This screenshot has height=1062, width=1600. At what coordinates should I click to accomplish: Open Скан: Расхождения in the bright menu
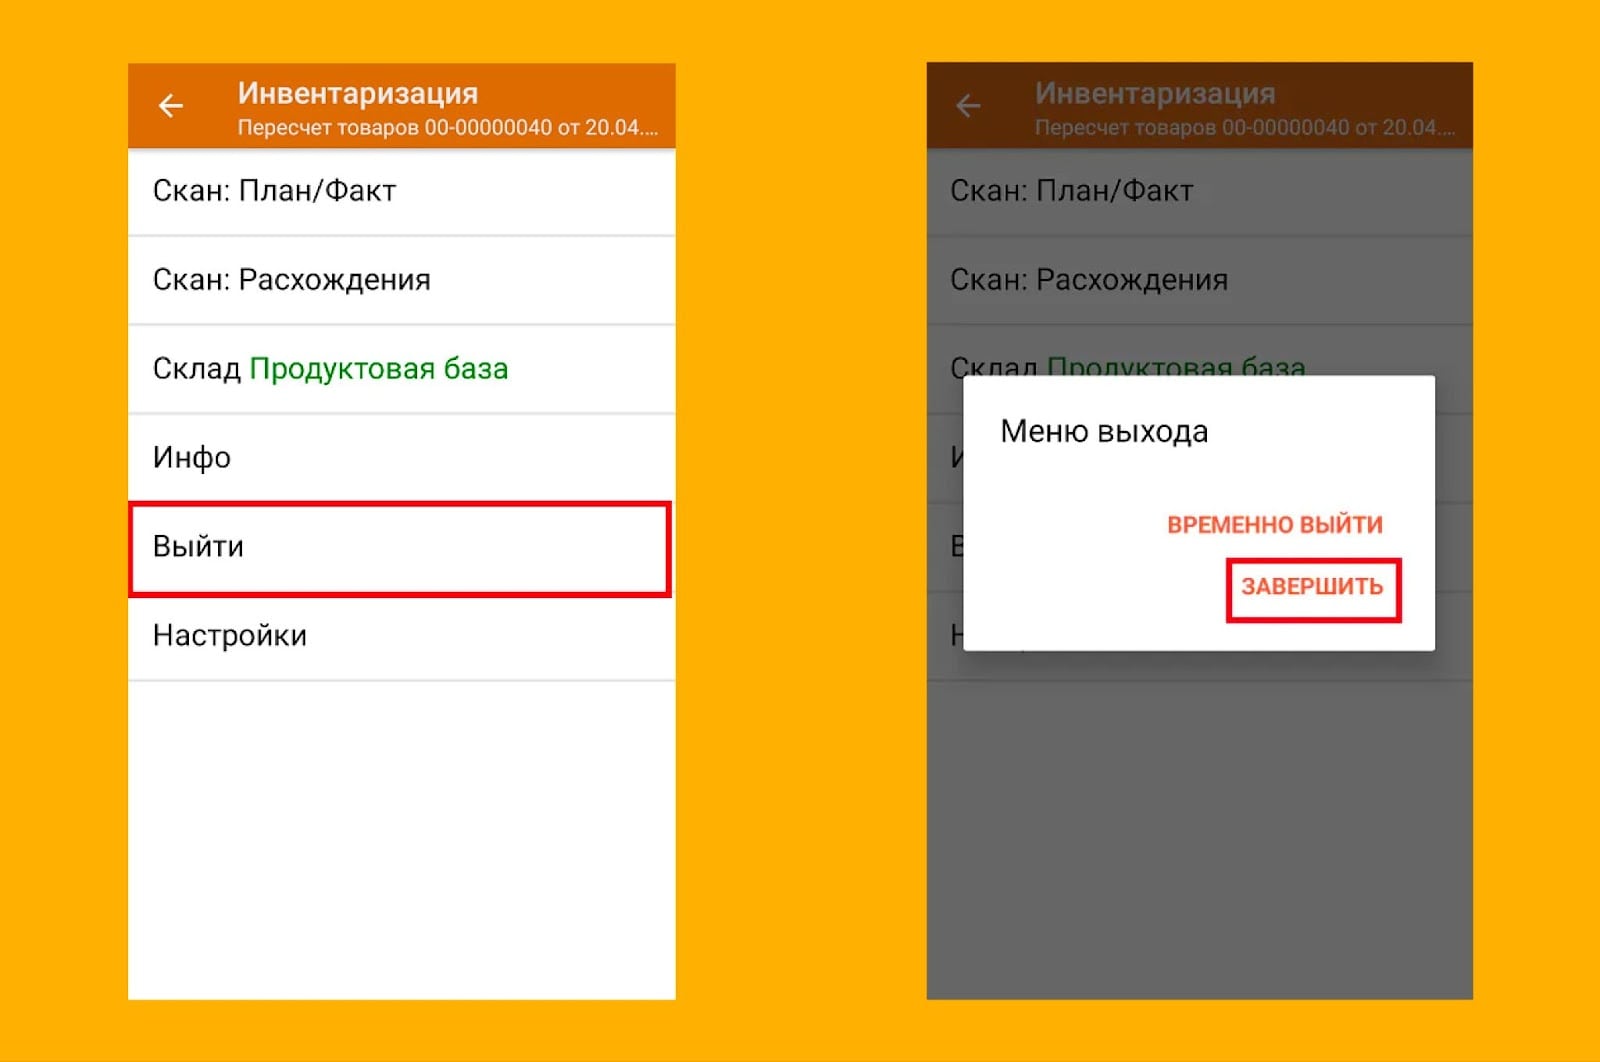coord(291,280)
